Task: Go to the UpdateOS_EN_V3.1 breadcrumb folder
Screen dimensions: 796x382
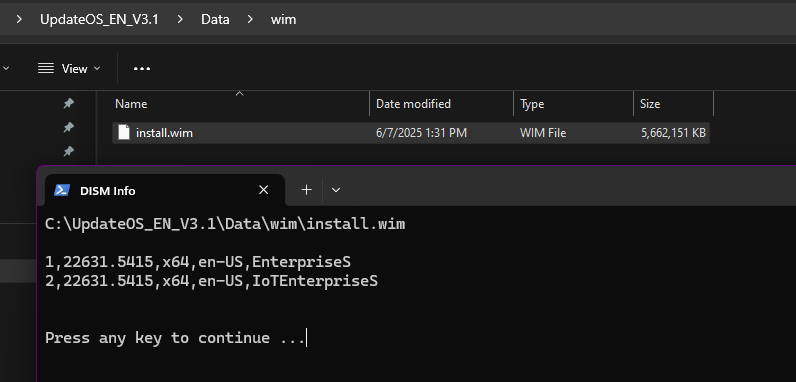Action: tap(100, 20)
